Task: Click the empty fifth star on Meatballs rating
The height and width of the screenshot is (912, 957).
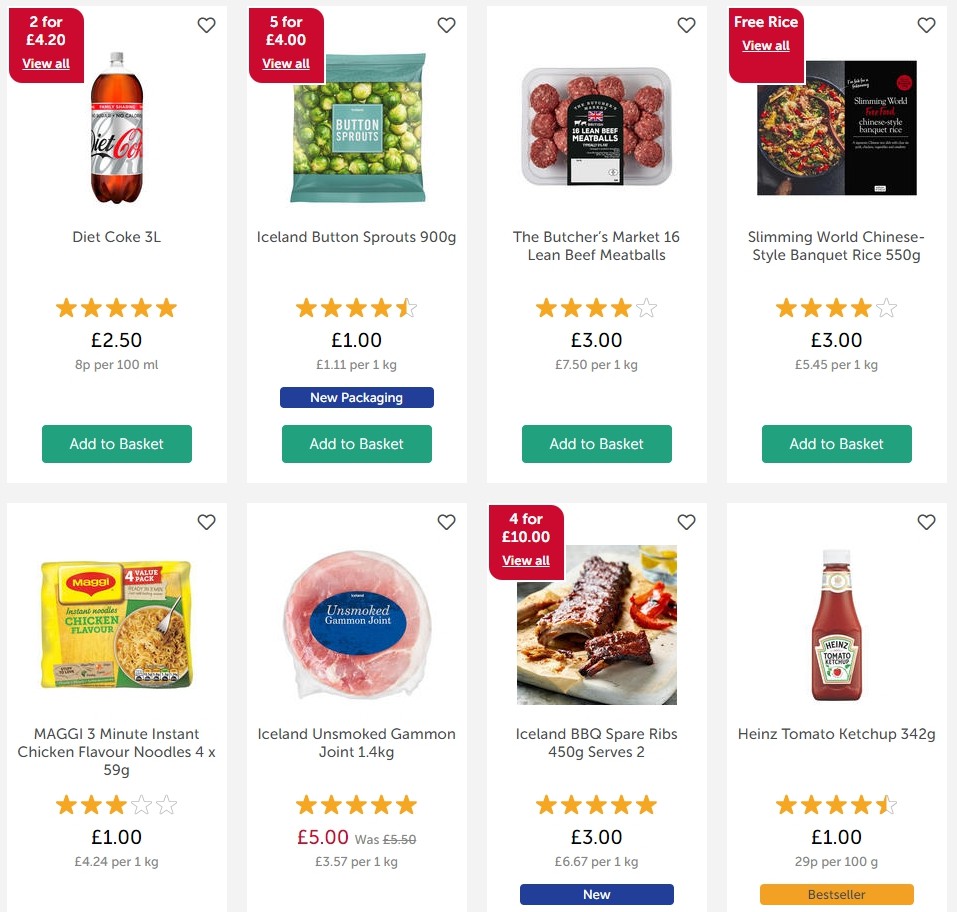Action: 645,308
